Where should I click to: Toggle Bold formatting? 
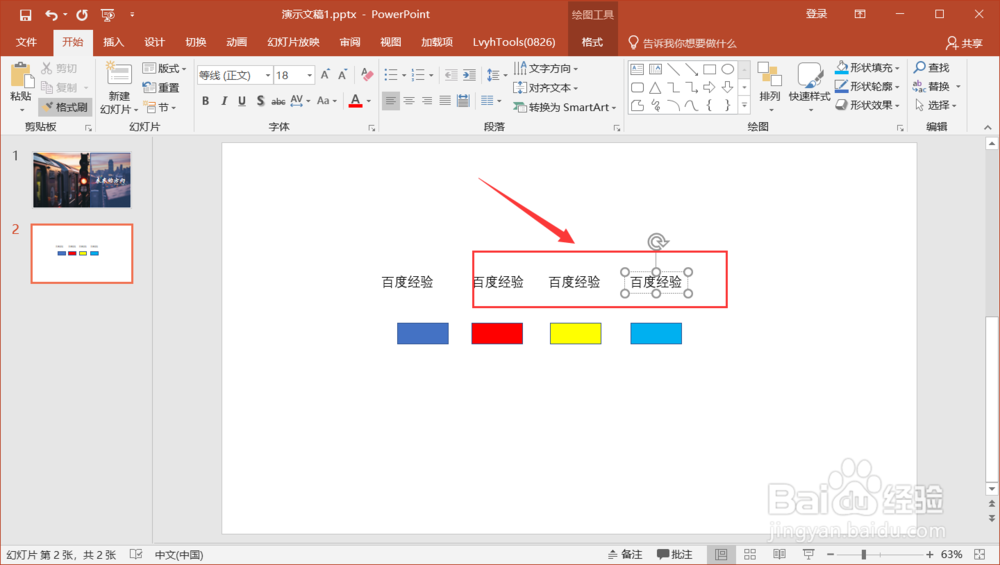point(205,101)
